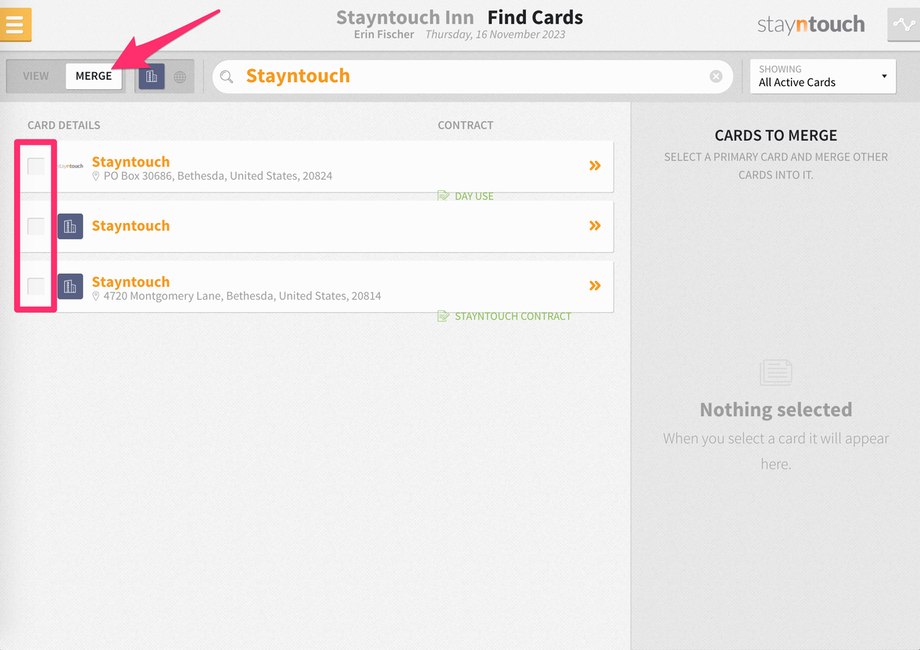The width and height of the screenshot is (920, 650).
Task: Click the Stayntouch Inn hotel name
Action: (x=405, y=18)
